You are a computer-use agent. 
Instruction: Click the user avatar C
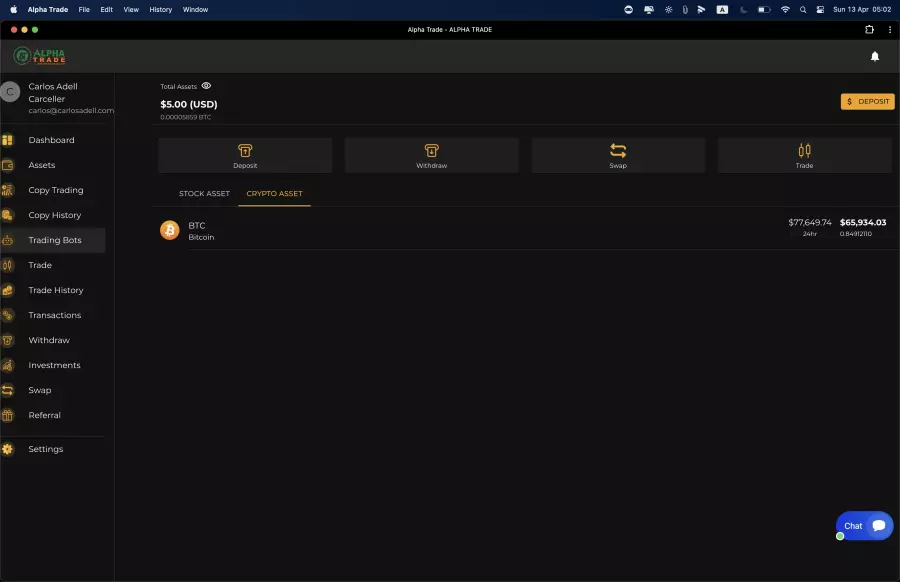tap(10, 92)
